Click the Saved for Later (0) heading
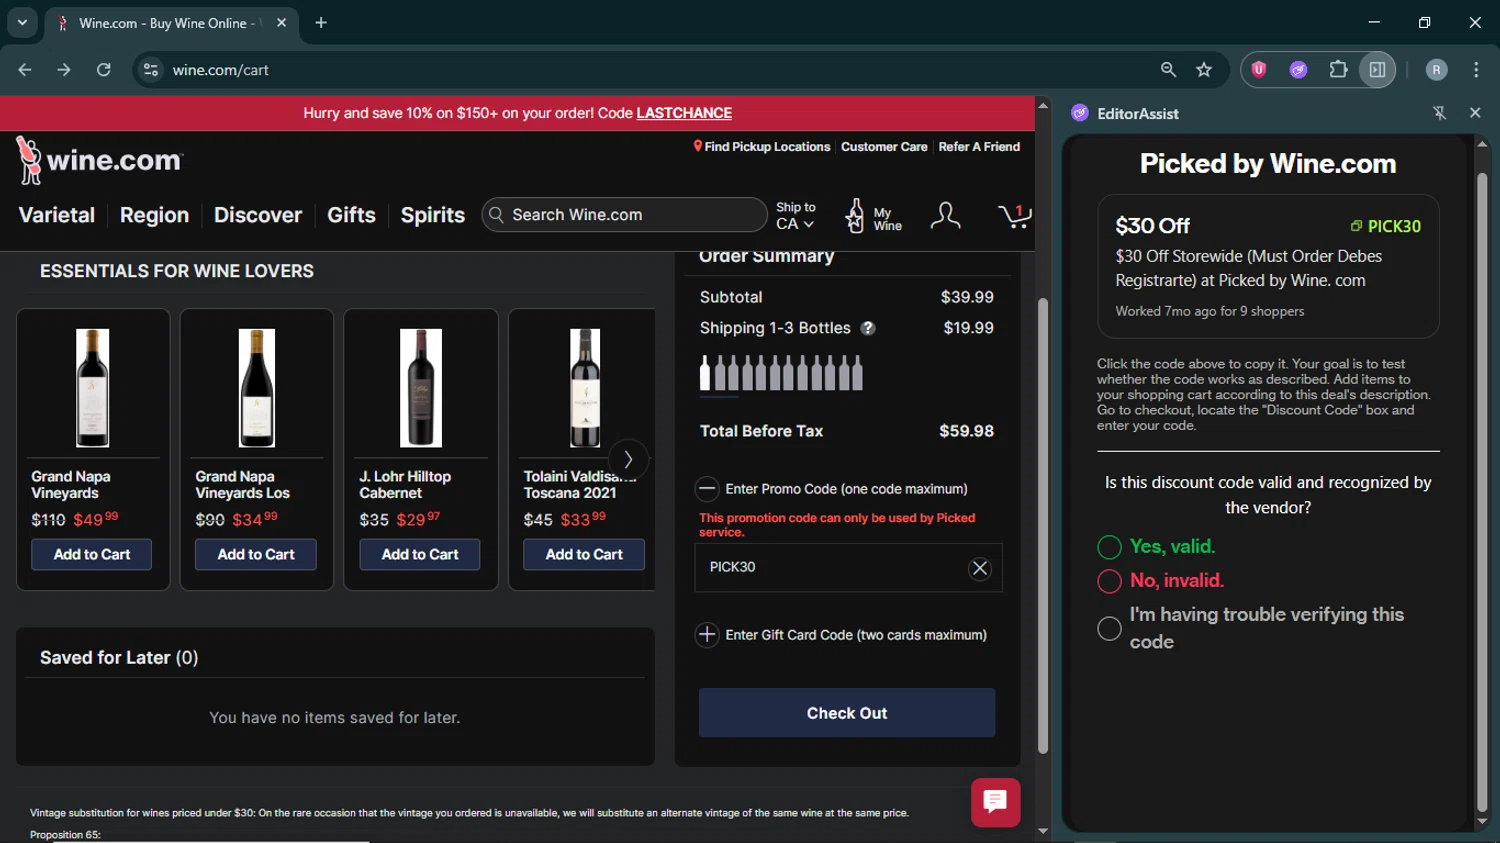 [119, 657]
